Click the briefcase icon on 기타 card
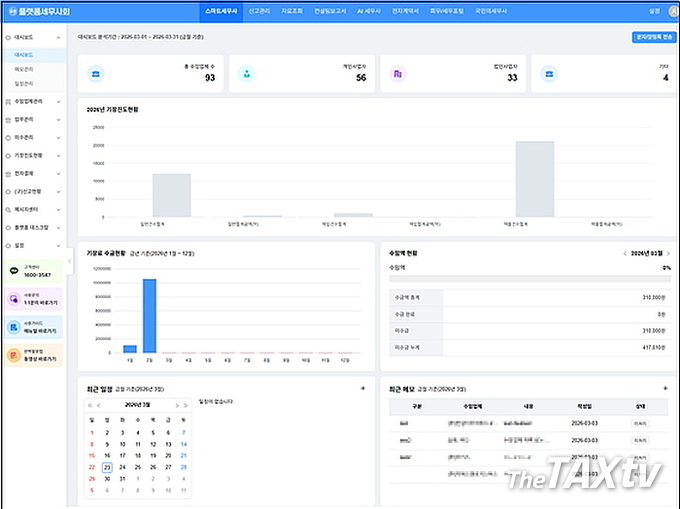The width and height of the screenshot is (680, 509). pos(549,74)
